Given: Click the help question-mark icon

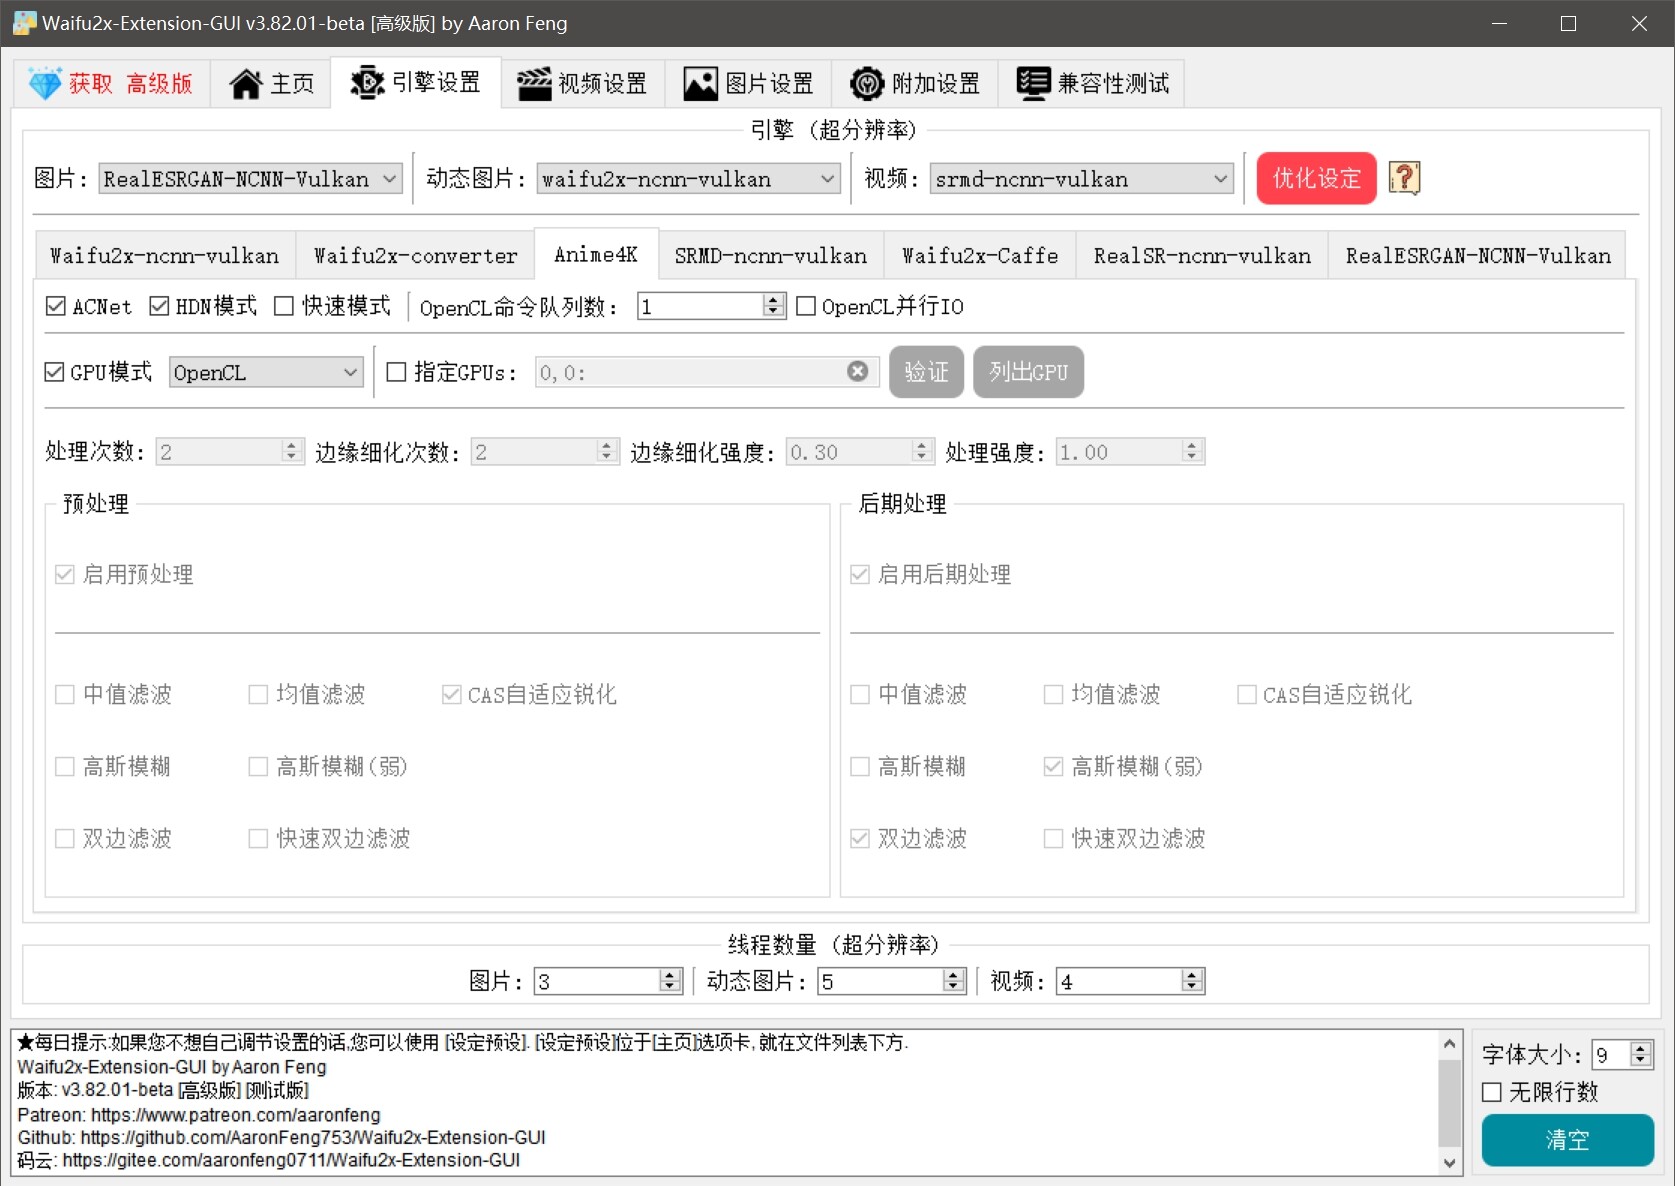Looking at the screenshot, I should point(1404,178).
